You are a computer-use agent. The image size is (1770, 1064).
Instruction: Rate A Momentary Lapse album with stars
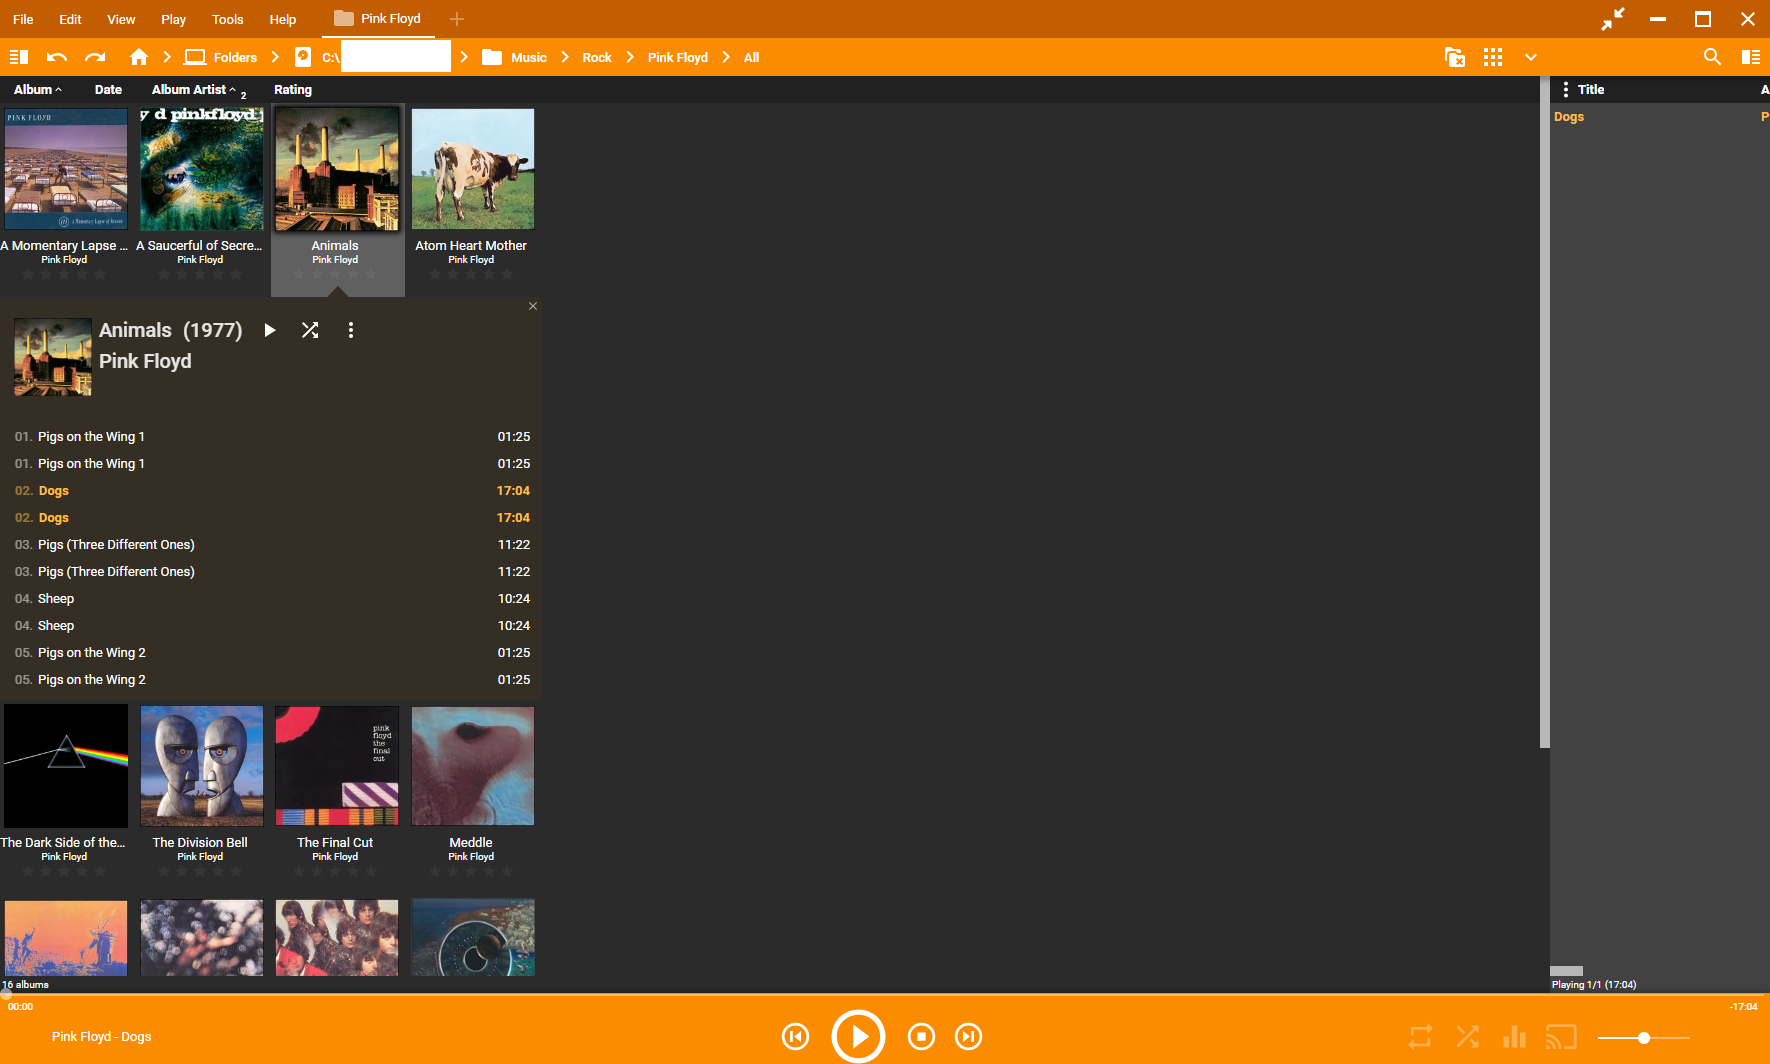64,274
